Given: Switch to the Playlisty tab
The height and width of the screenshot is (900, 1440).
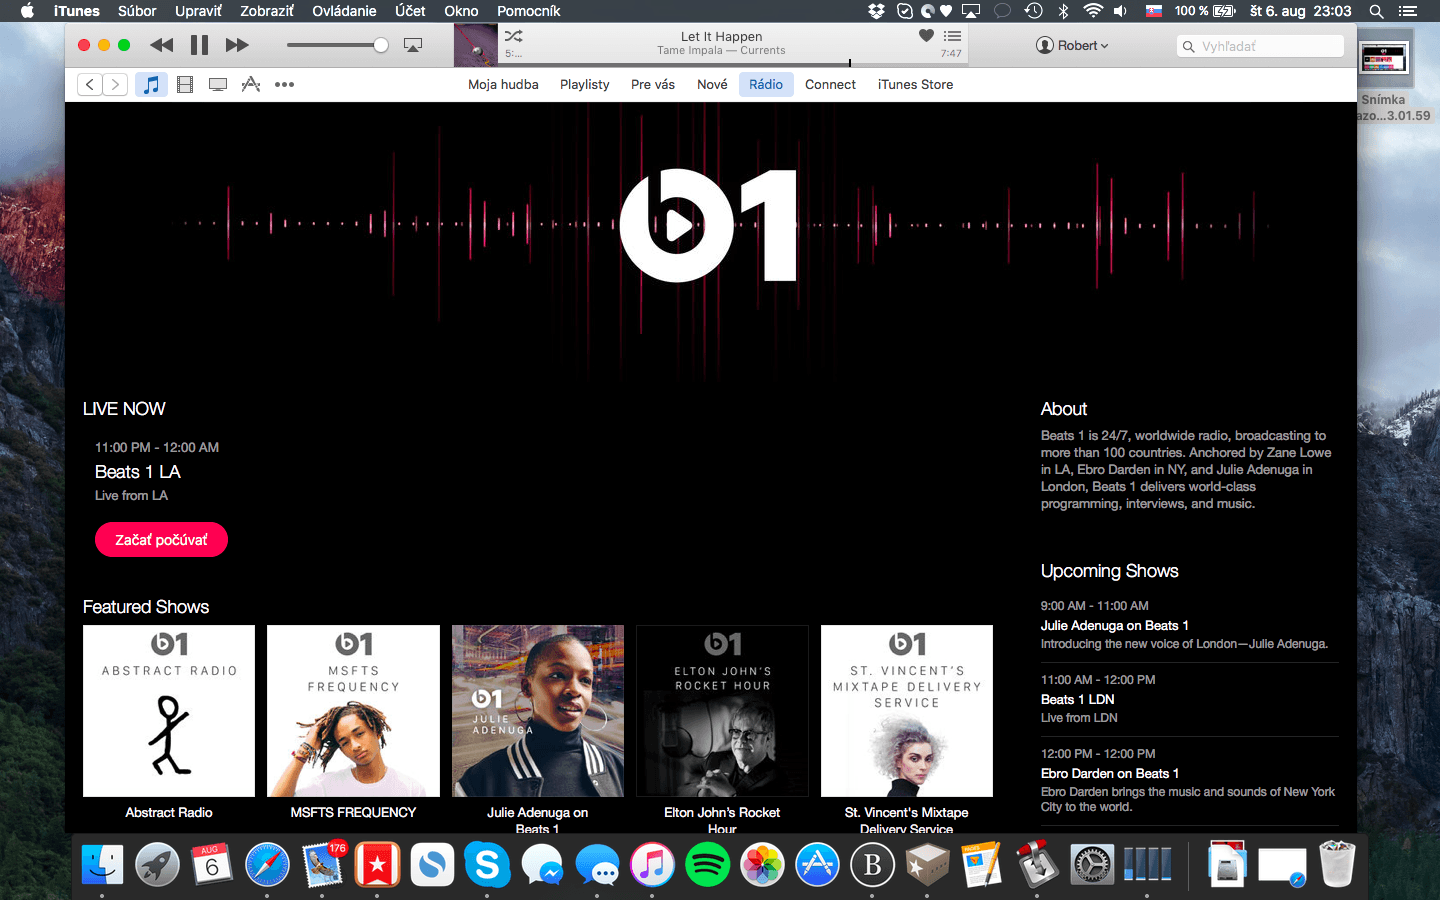Looking at the screenshot, I should 584,85.
